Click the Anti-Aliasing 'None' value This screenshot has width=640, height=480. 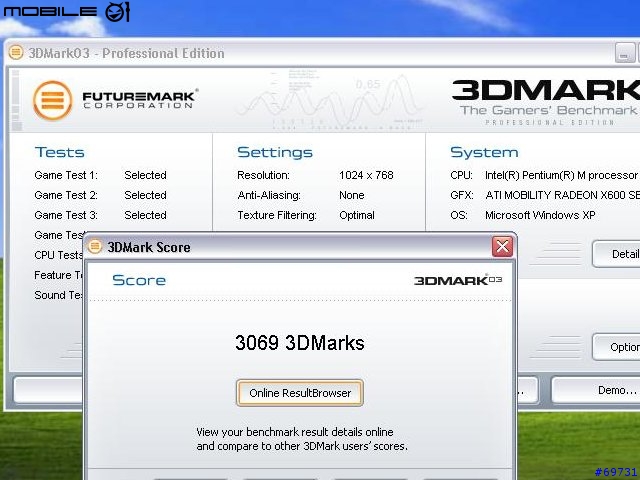point(351,195)
